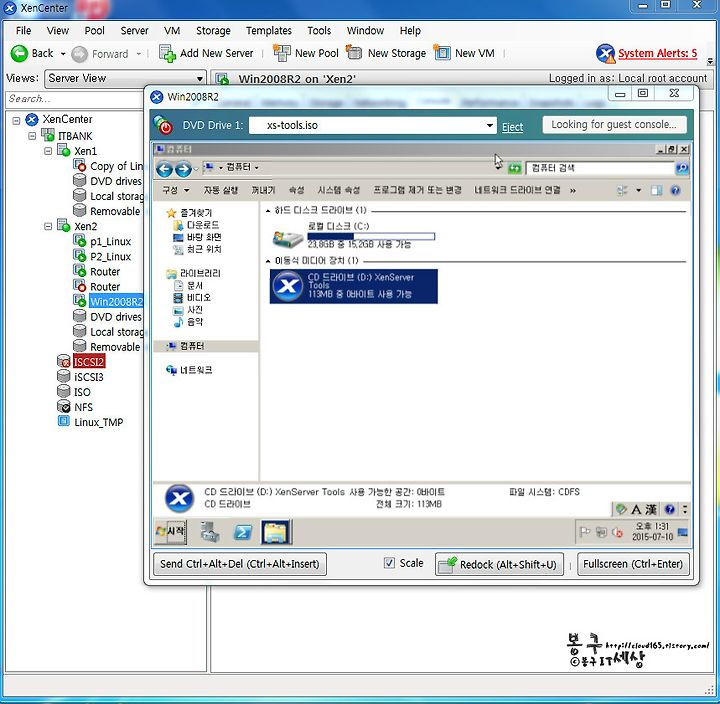Viewport: 720px width, 704px height.
Task: Open the VM menu
Action: [x=172, y=31]
